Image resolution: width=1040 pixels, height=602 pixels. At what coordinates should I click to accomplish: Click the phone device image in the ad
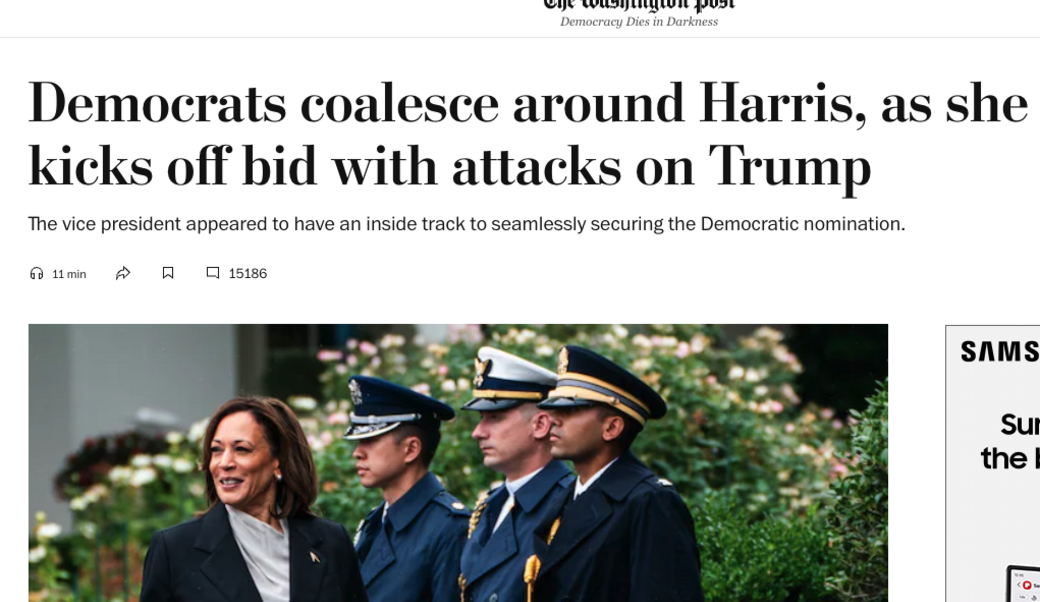pyautogui.click(x=1023, y=583)
